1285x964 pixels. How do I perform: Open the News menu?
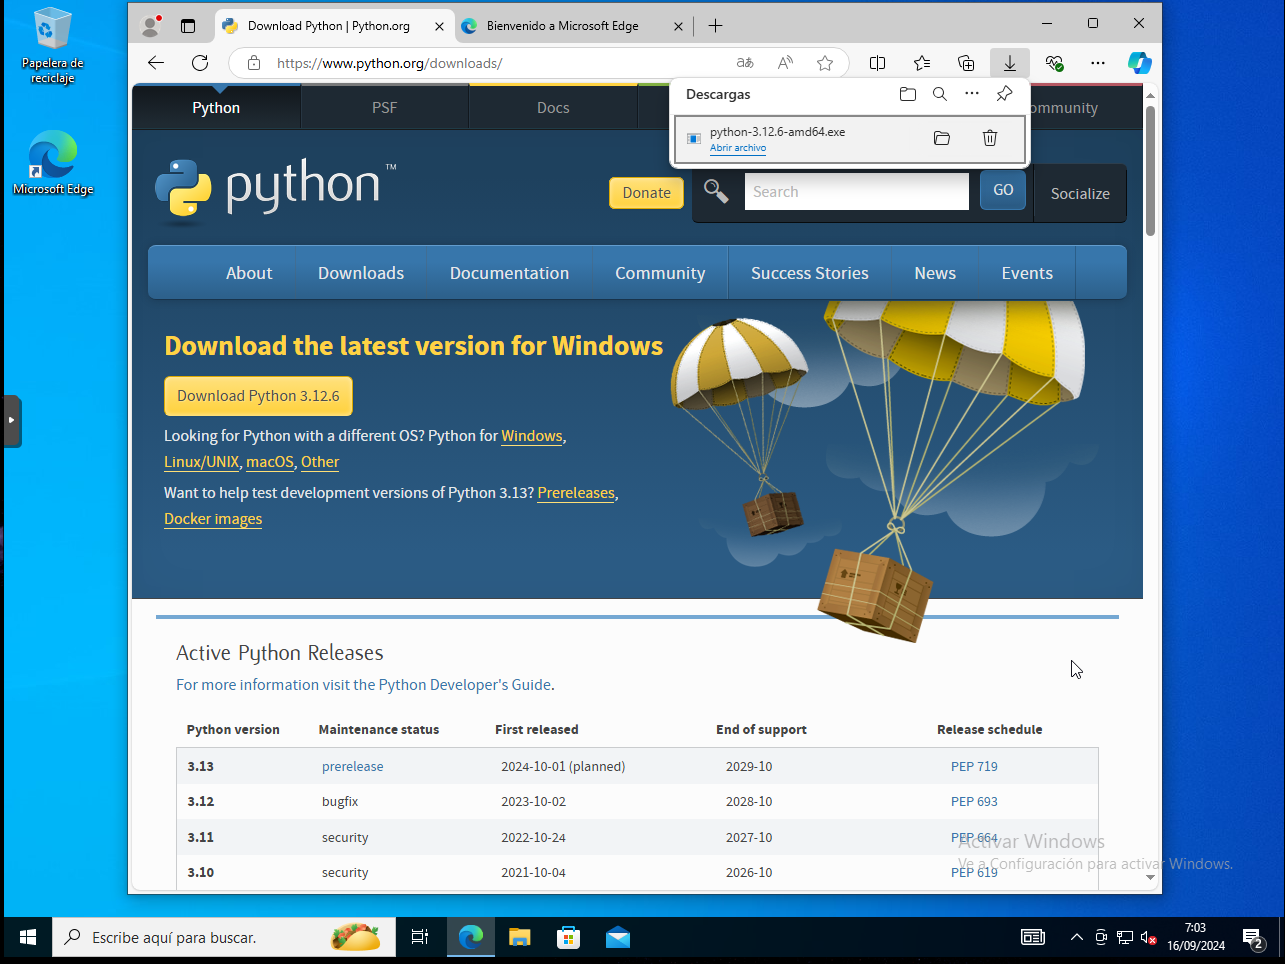point(935,273)
